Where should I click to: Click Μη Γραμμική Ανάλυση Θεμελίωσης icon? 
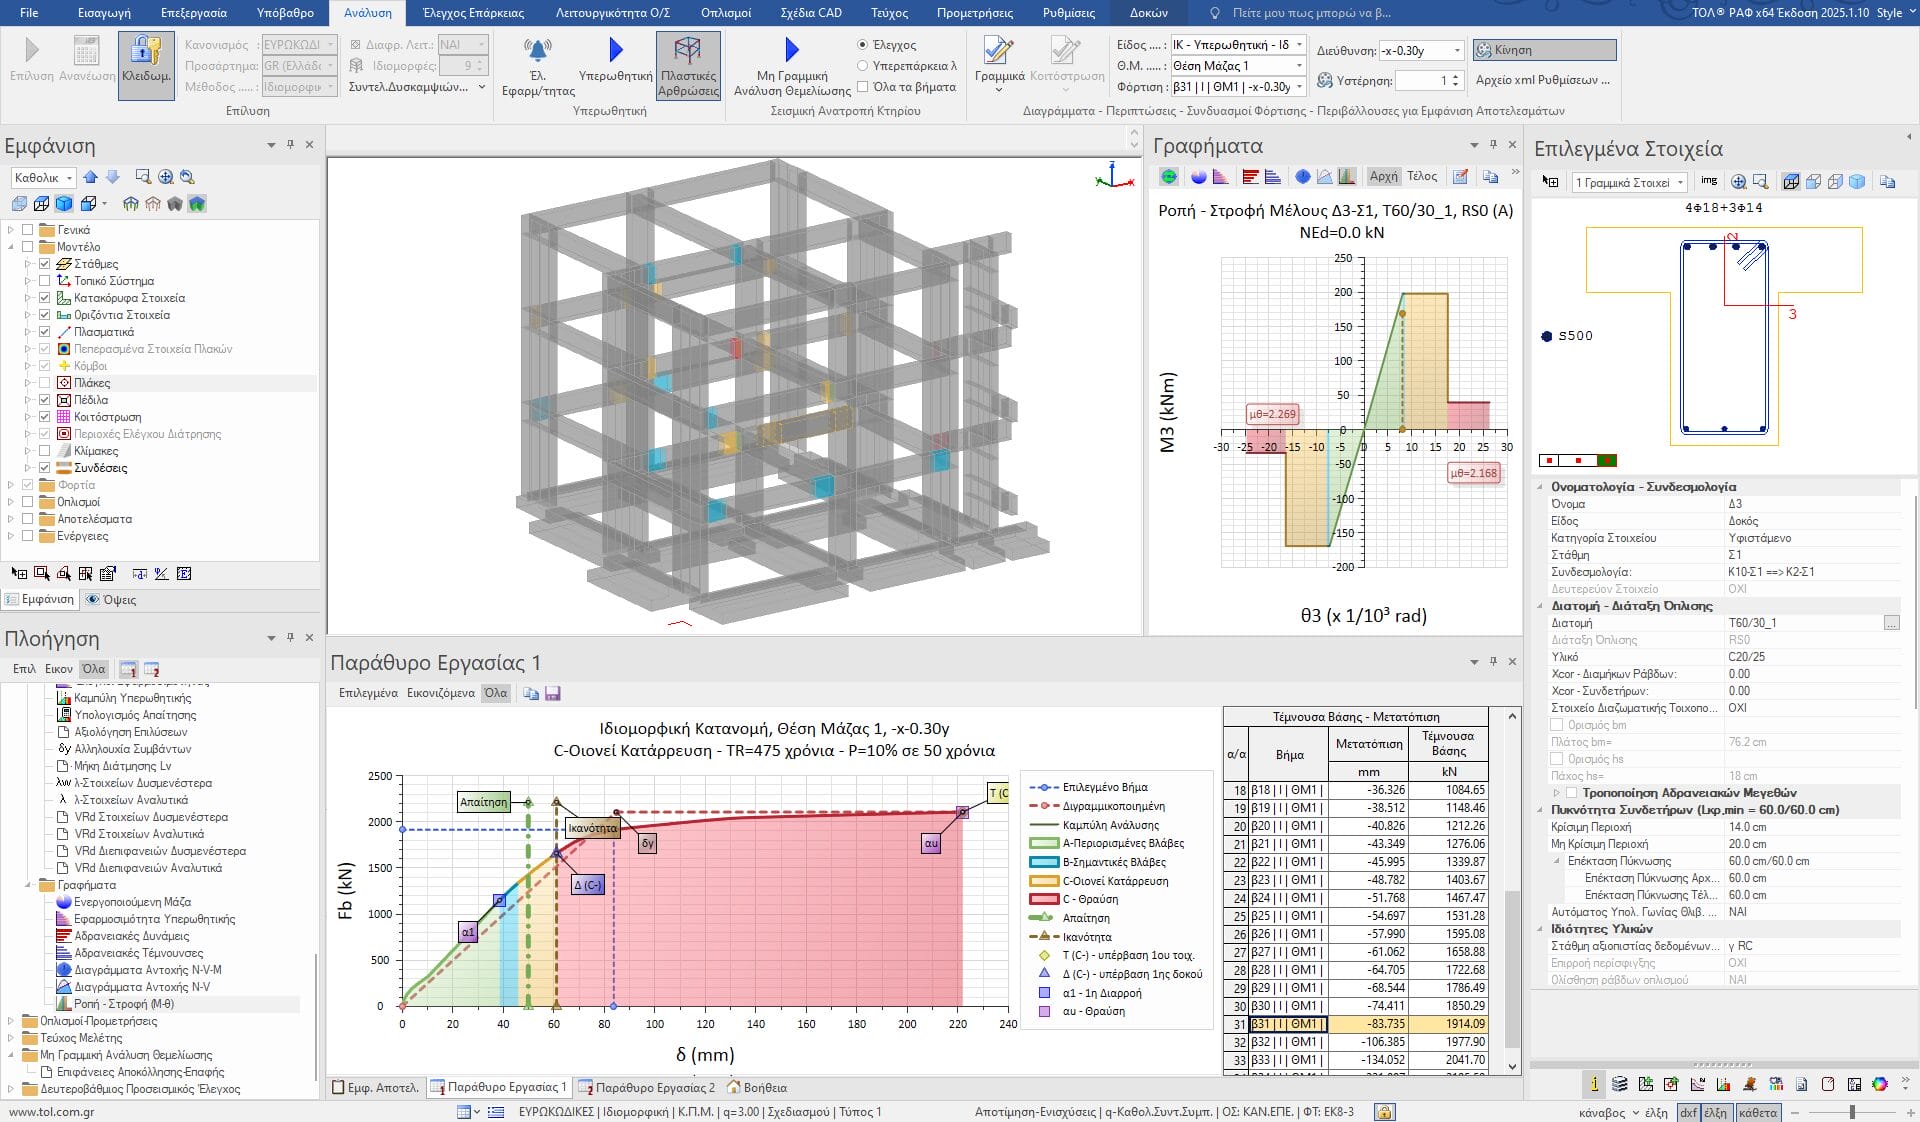click(792, 49)
